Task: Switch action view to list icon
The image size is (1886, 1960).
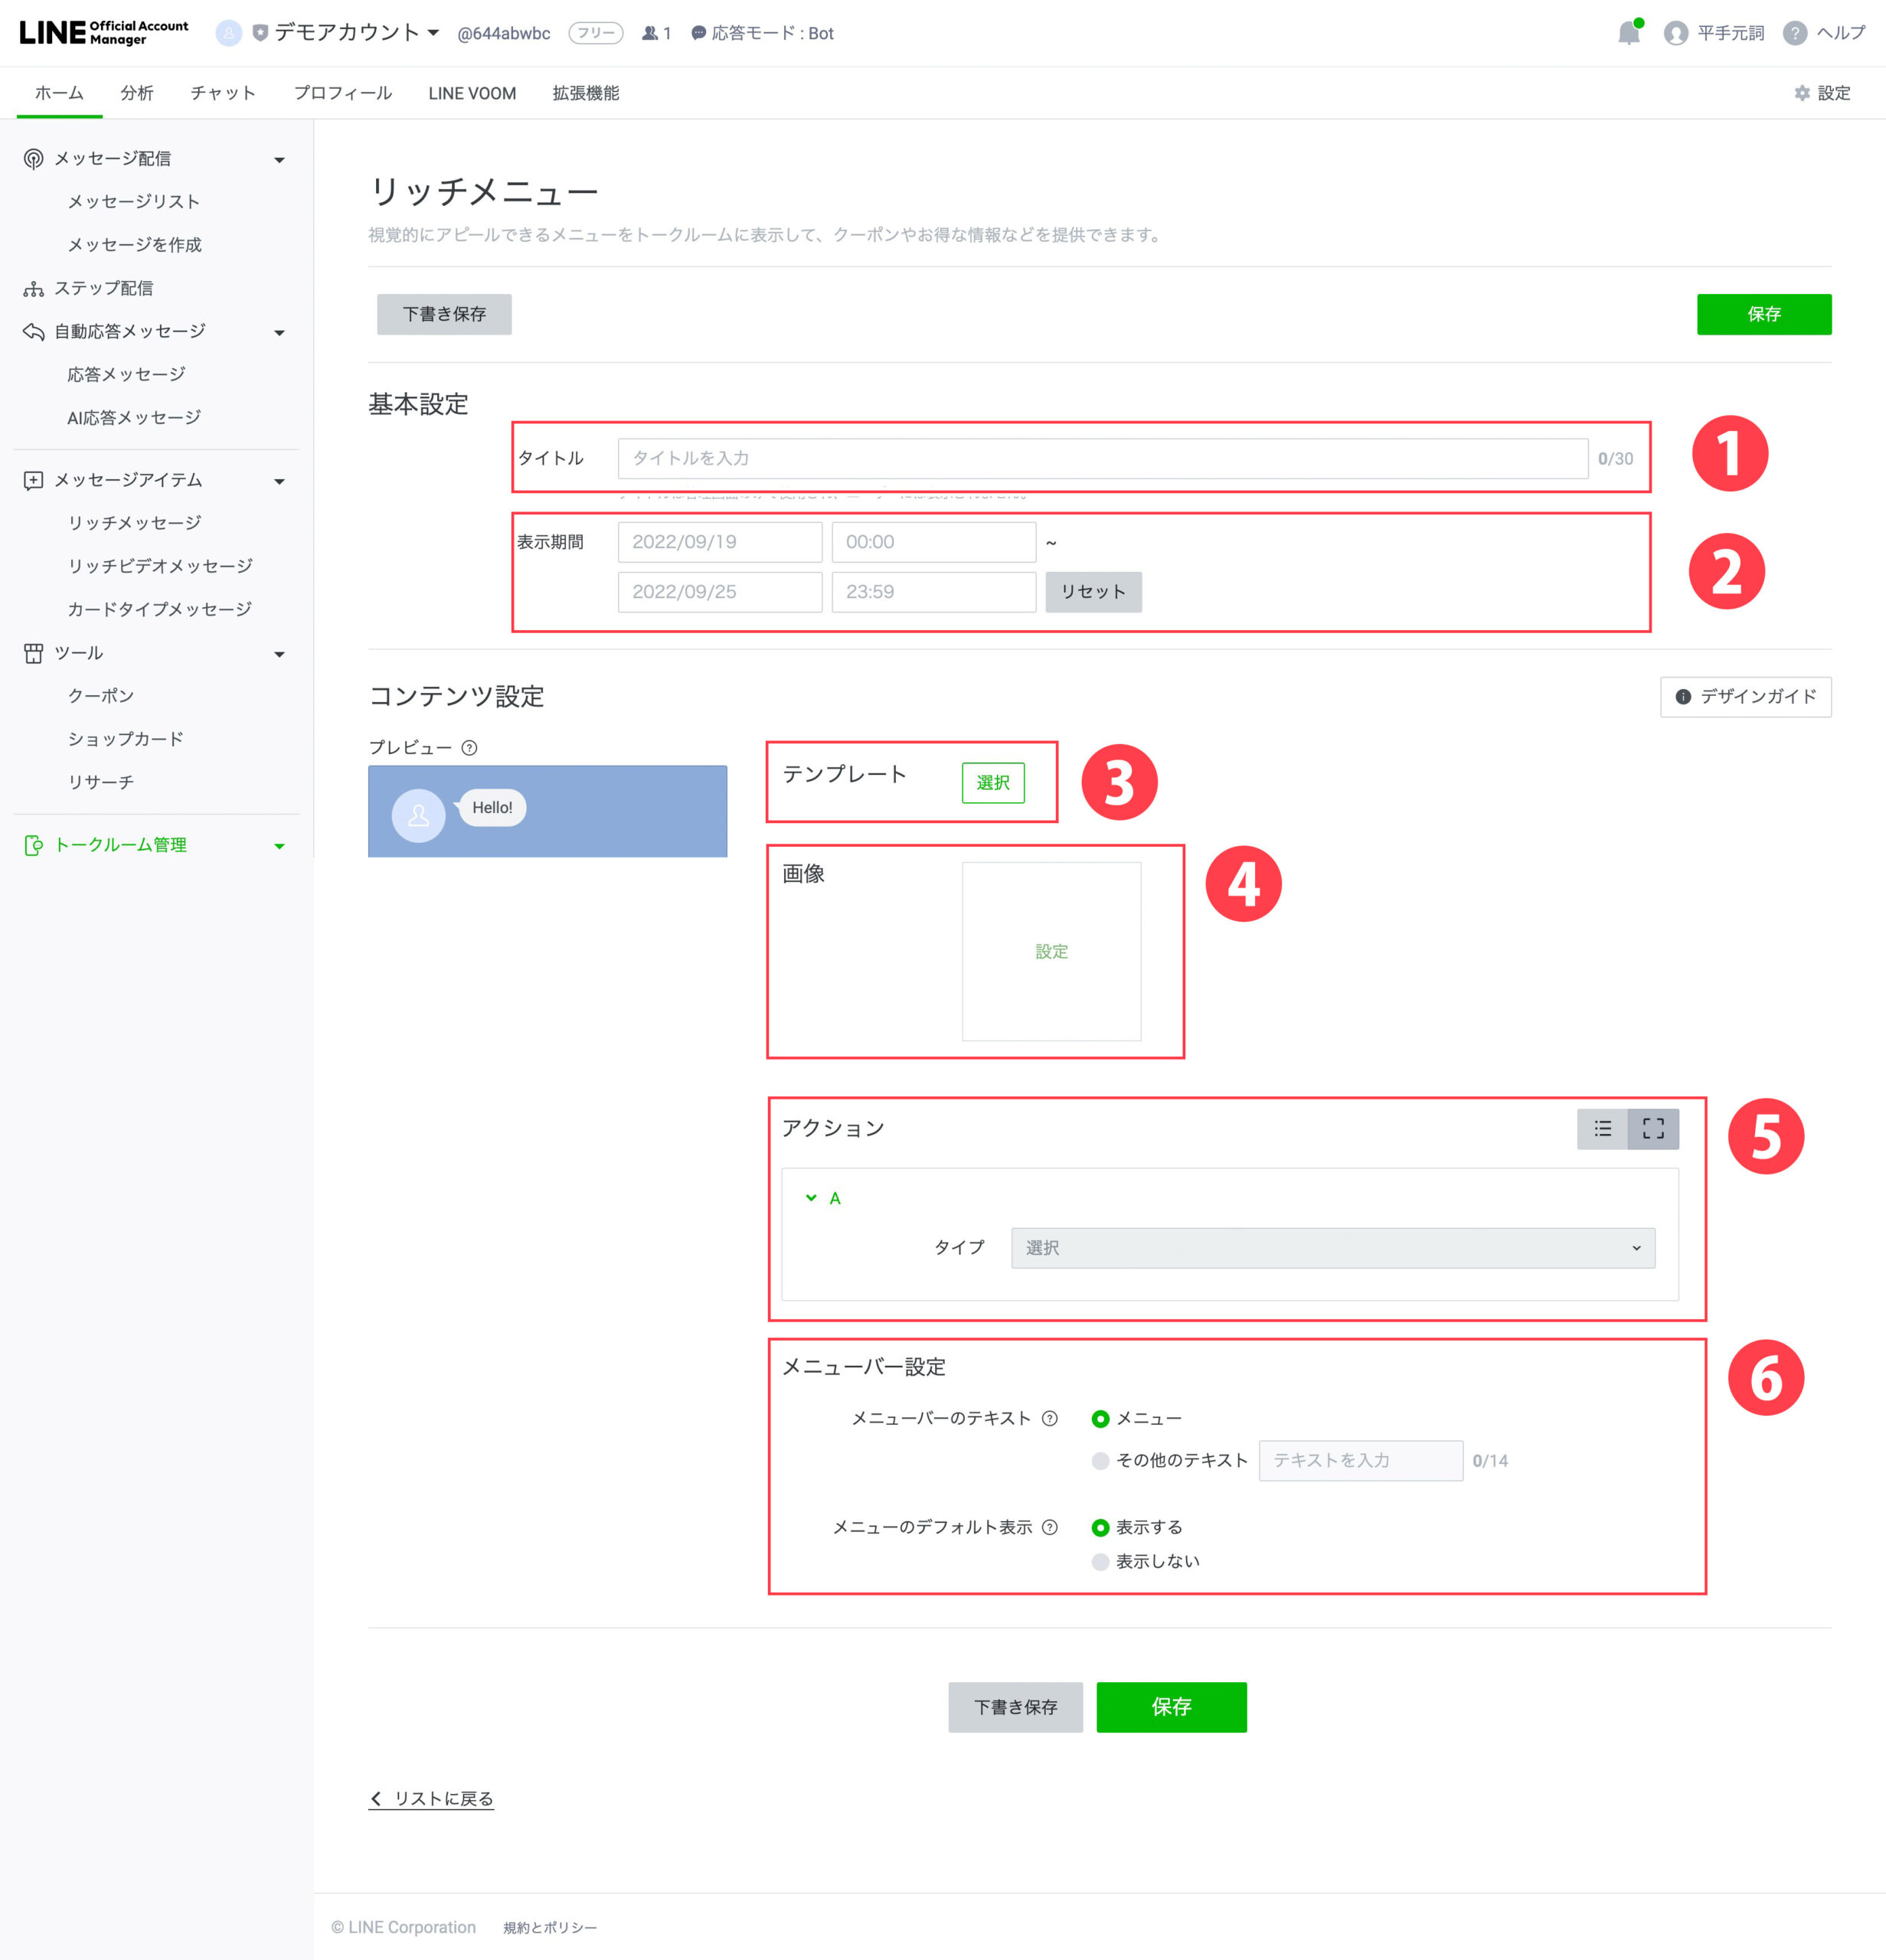Action: [x=1602, y=1129]
